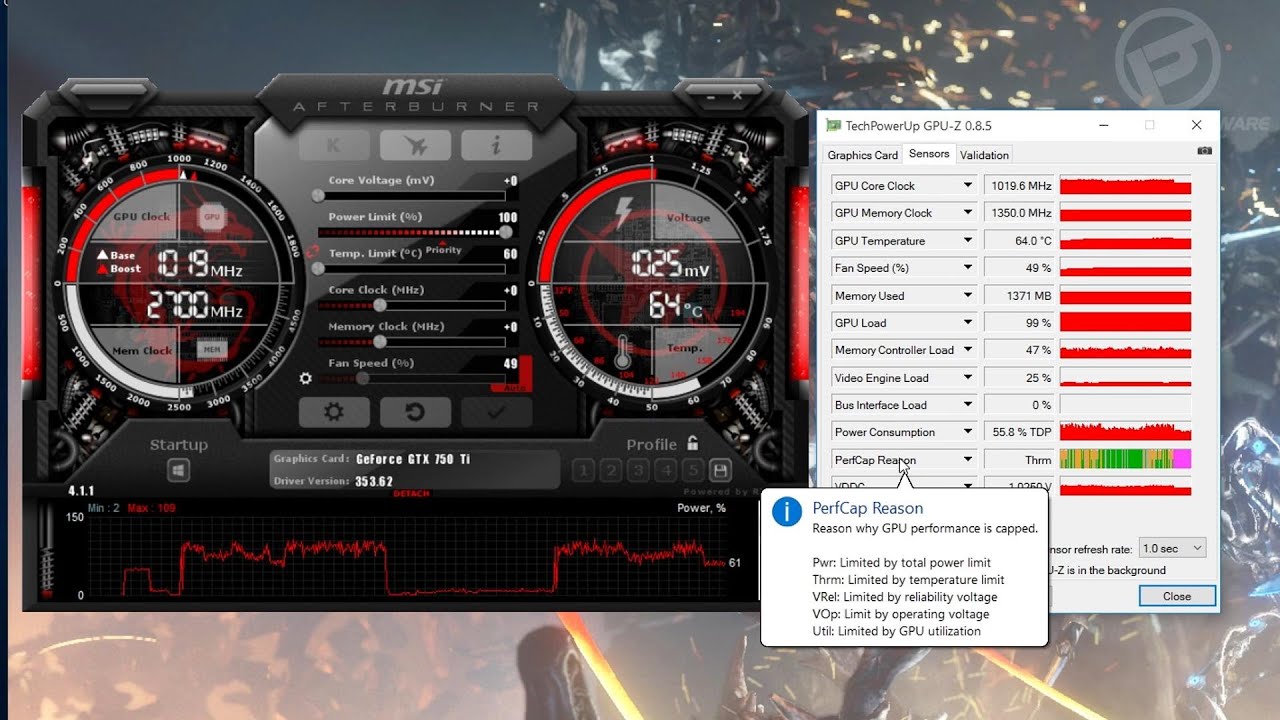This screenshot has height=720, width=1280.
Task: Select profile slot 3 in Afterburner
Action: click(638, 470)
